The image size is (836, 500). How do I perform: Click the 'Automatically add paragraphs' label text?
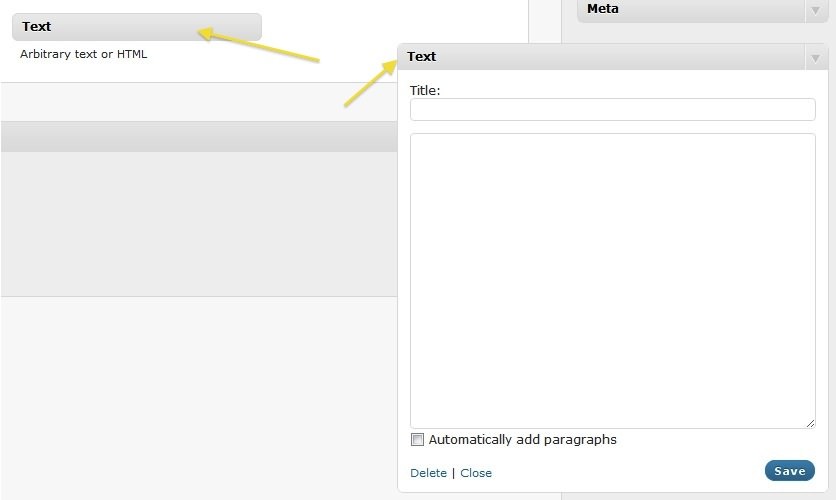(x=522, y=440)
